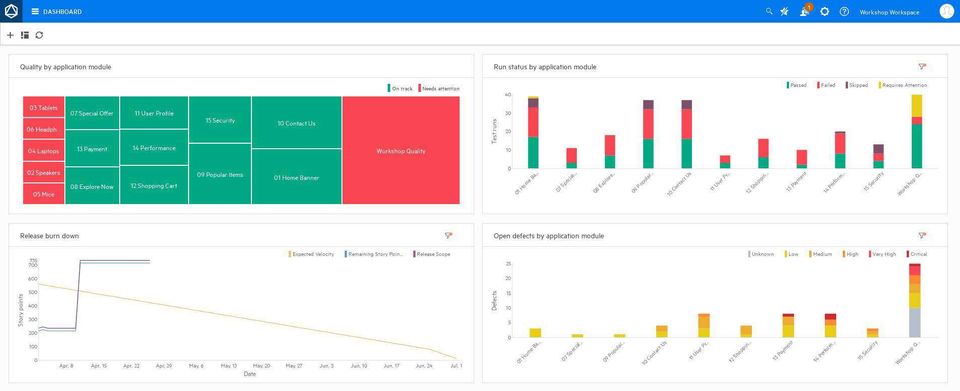Screen dimensions: 960x391
Task: Click the Open defects by application module title
Action: pos(549,236)
